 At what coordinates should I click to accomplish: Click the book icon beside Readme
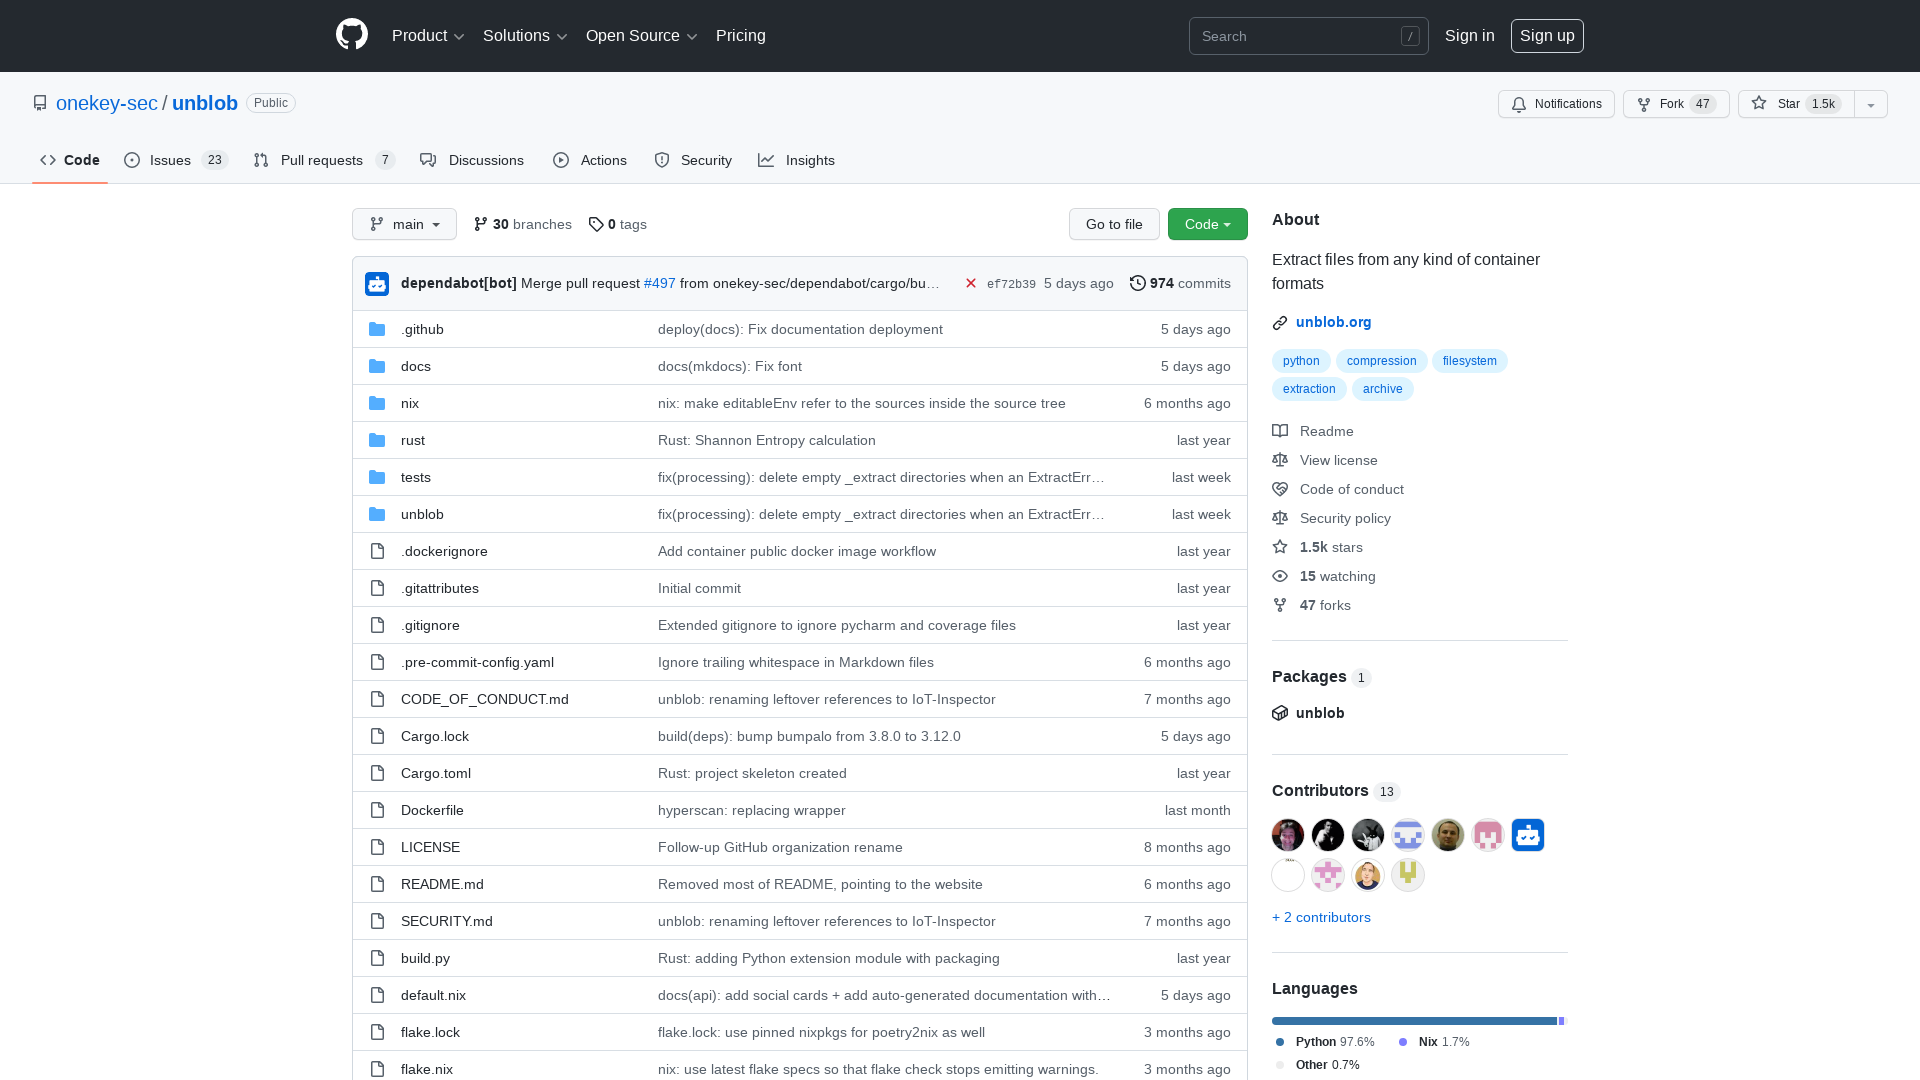point(1280,431)
